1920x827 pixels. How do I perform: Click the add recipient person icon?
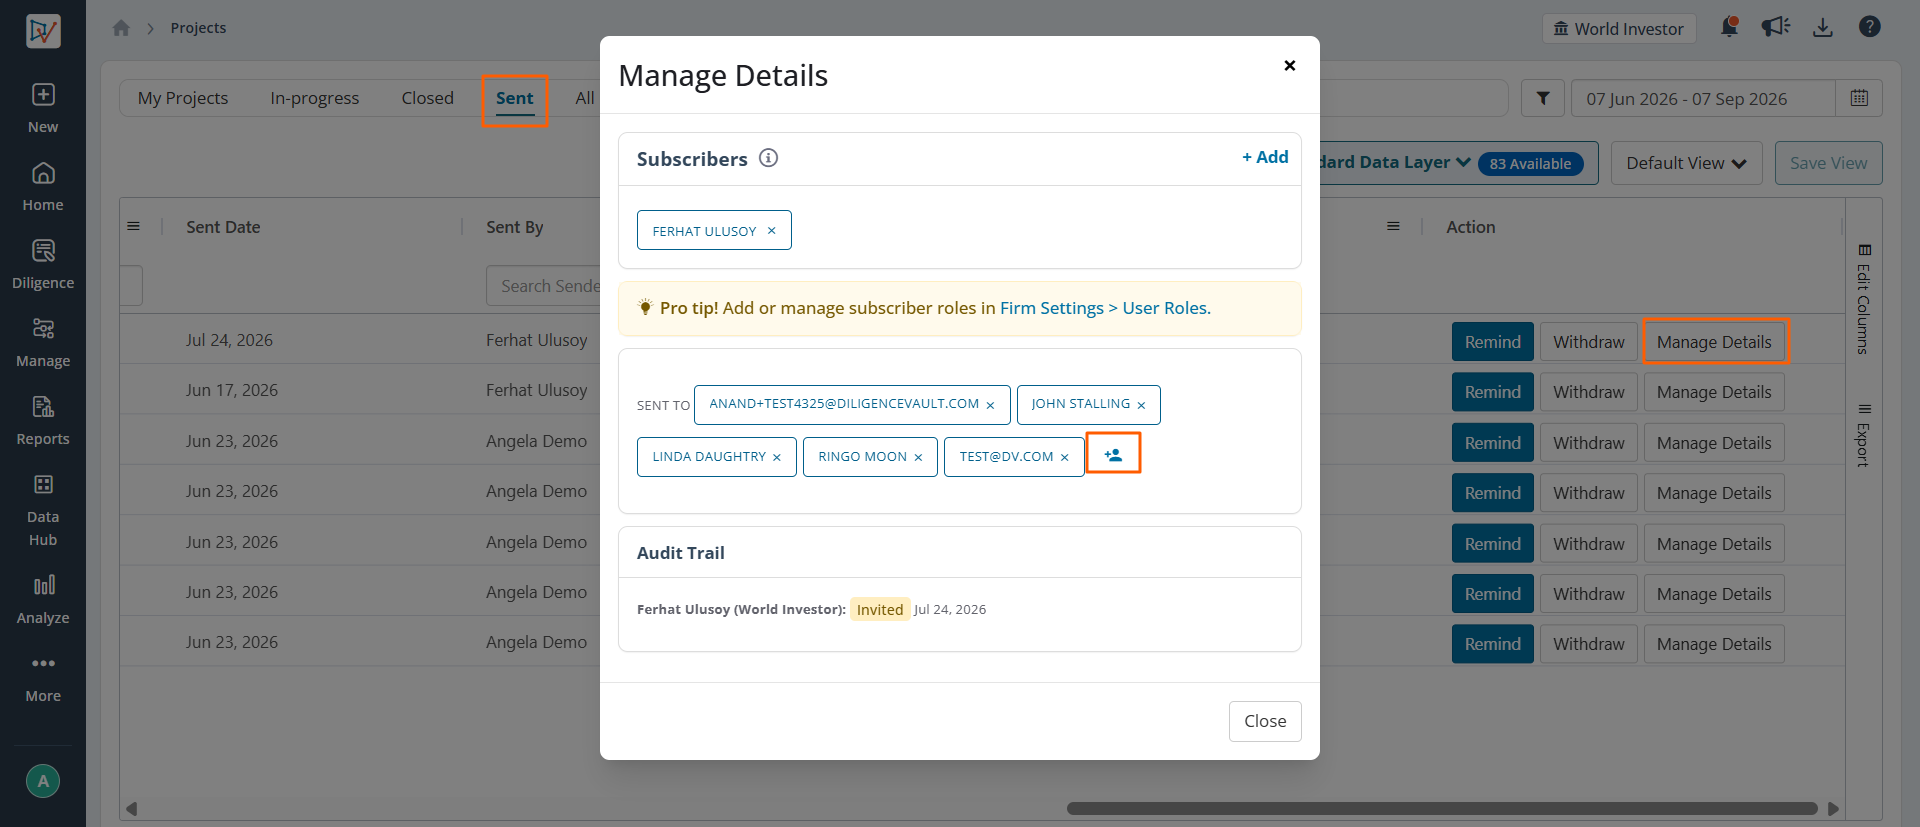click(x=1113, y=454)
